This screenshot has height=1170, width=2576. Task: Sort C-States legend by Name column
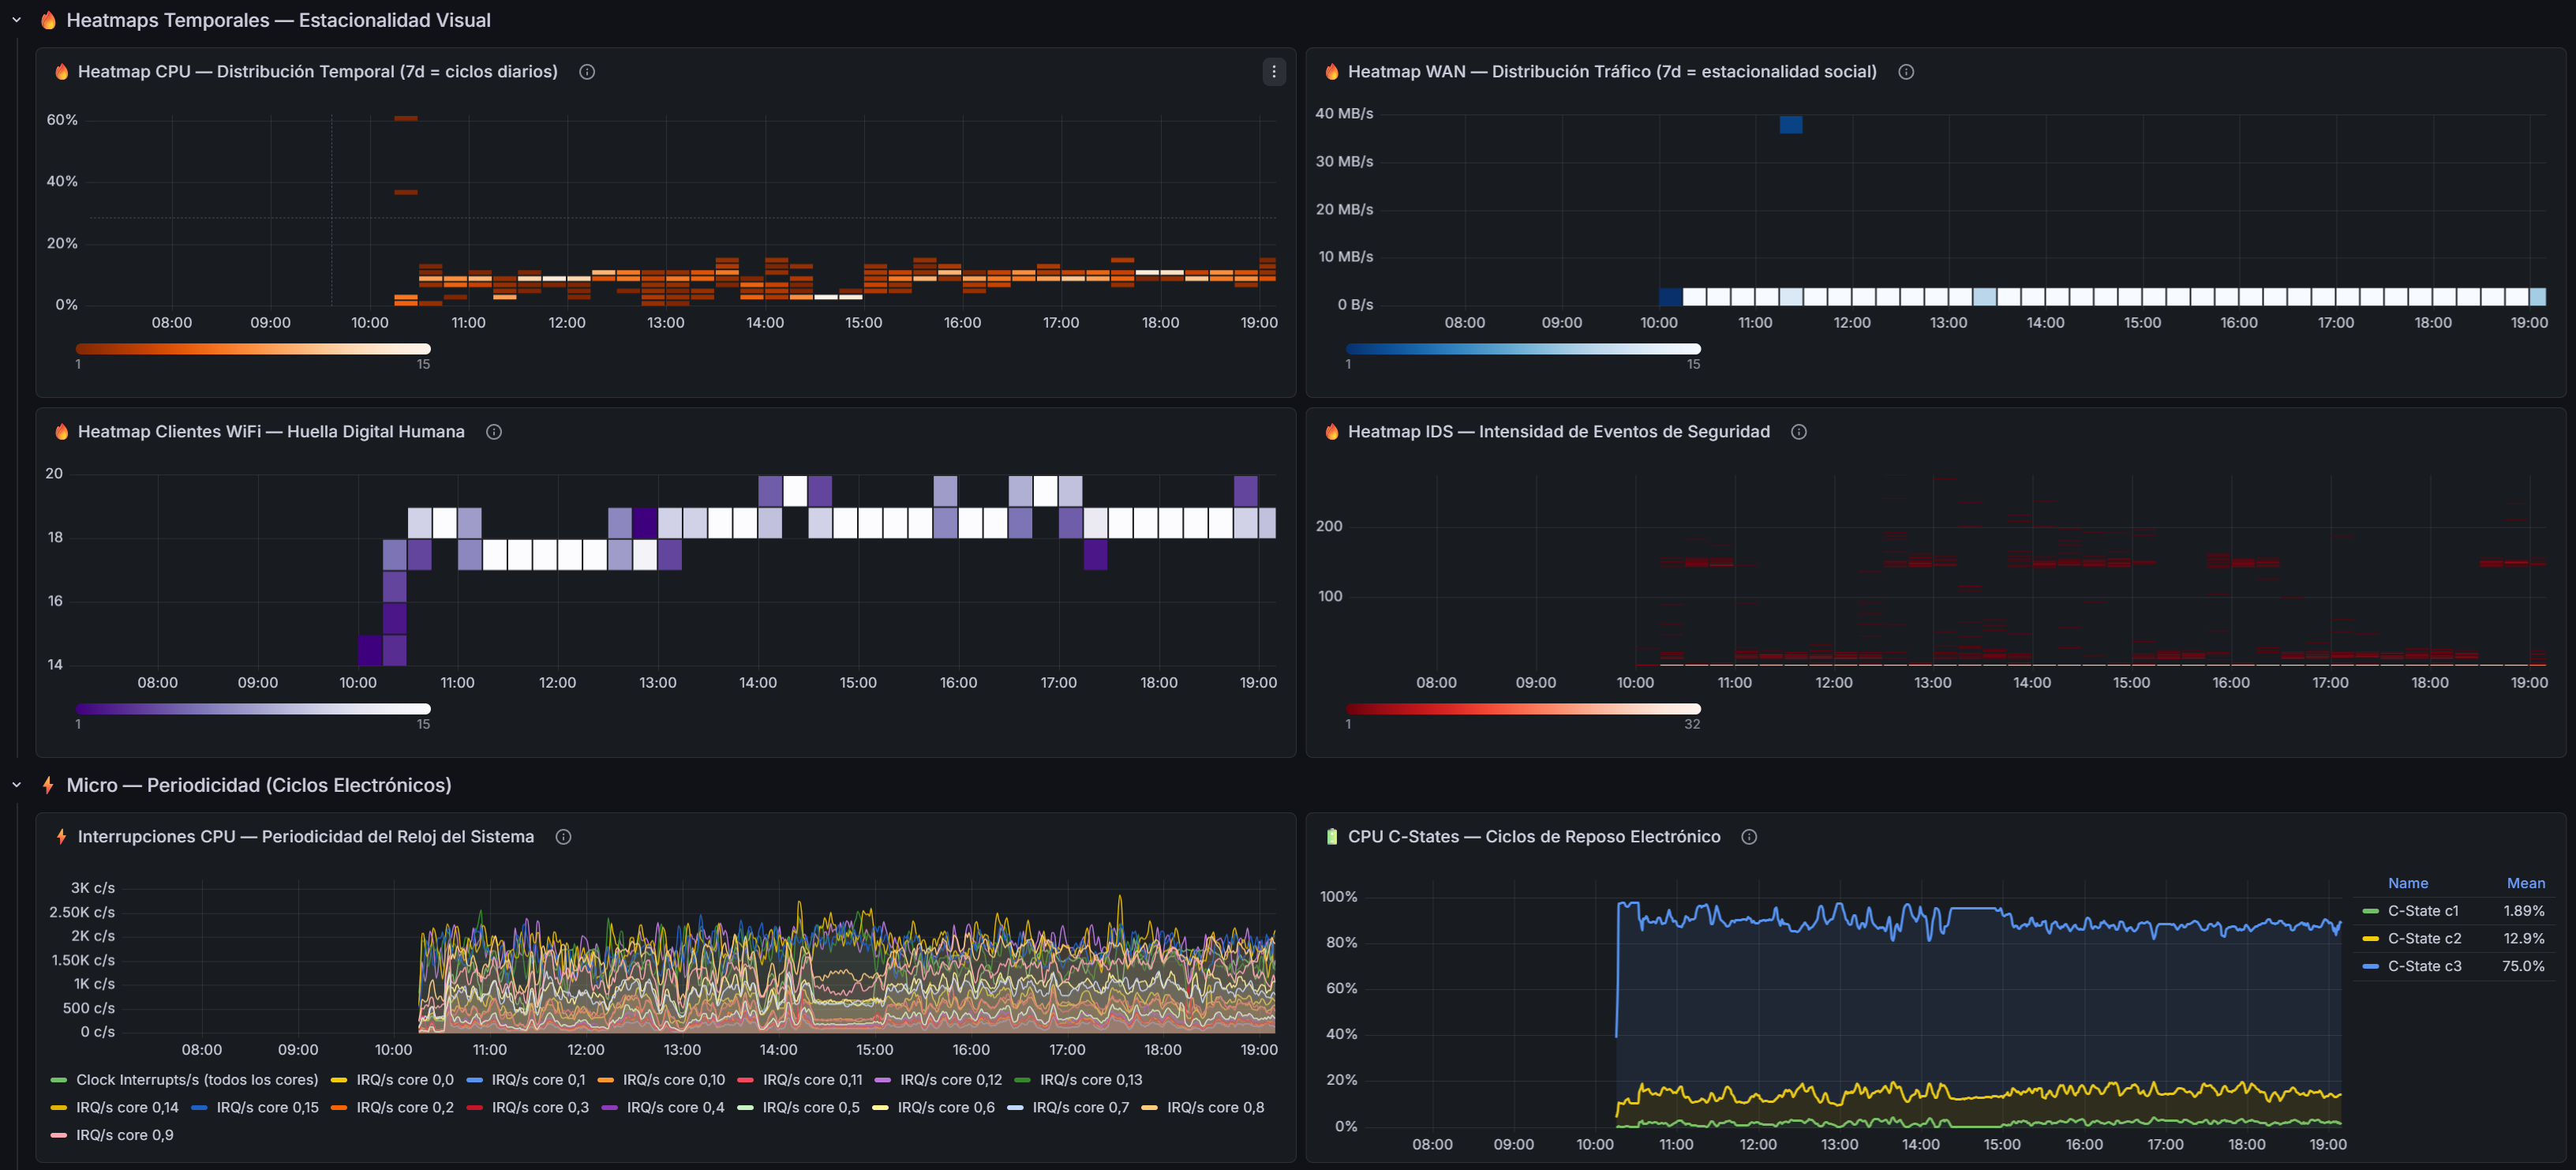point(2408,883)
